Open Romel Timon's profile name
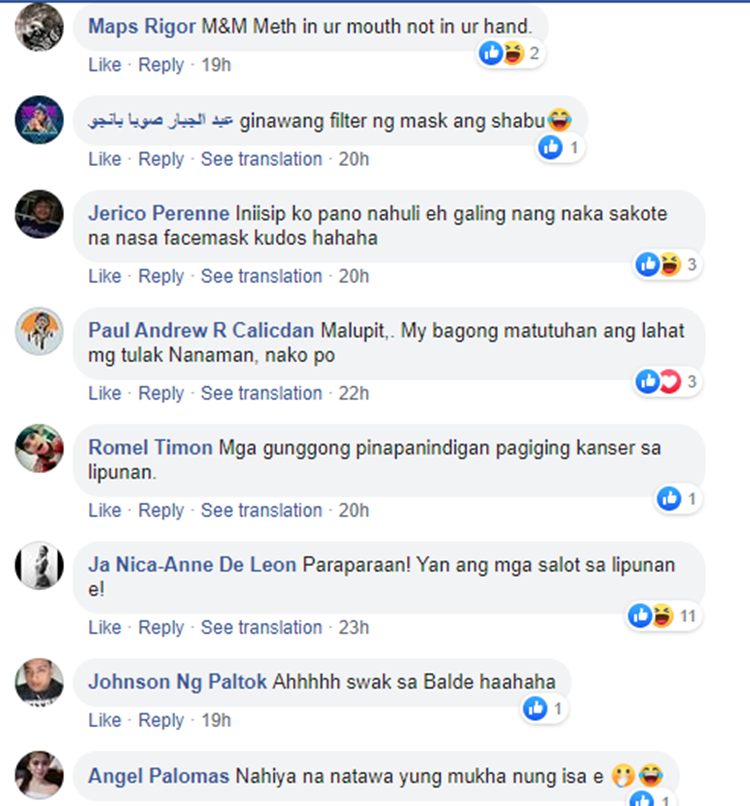Screen dimensions: 750x806 coord(150,447)
